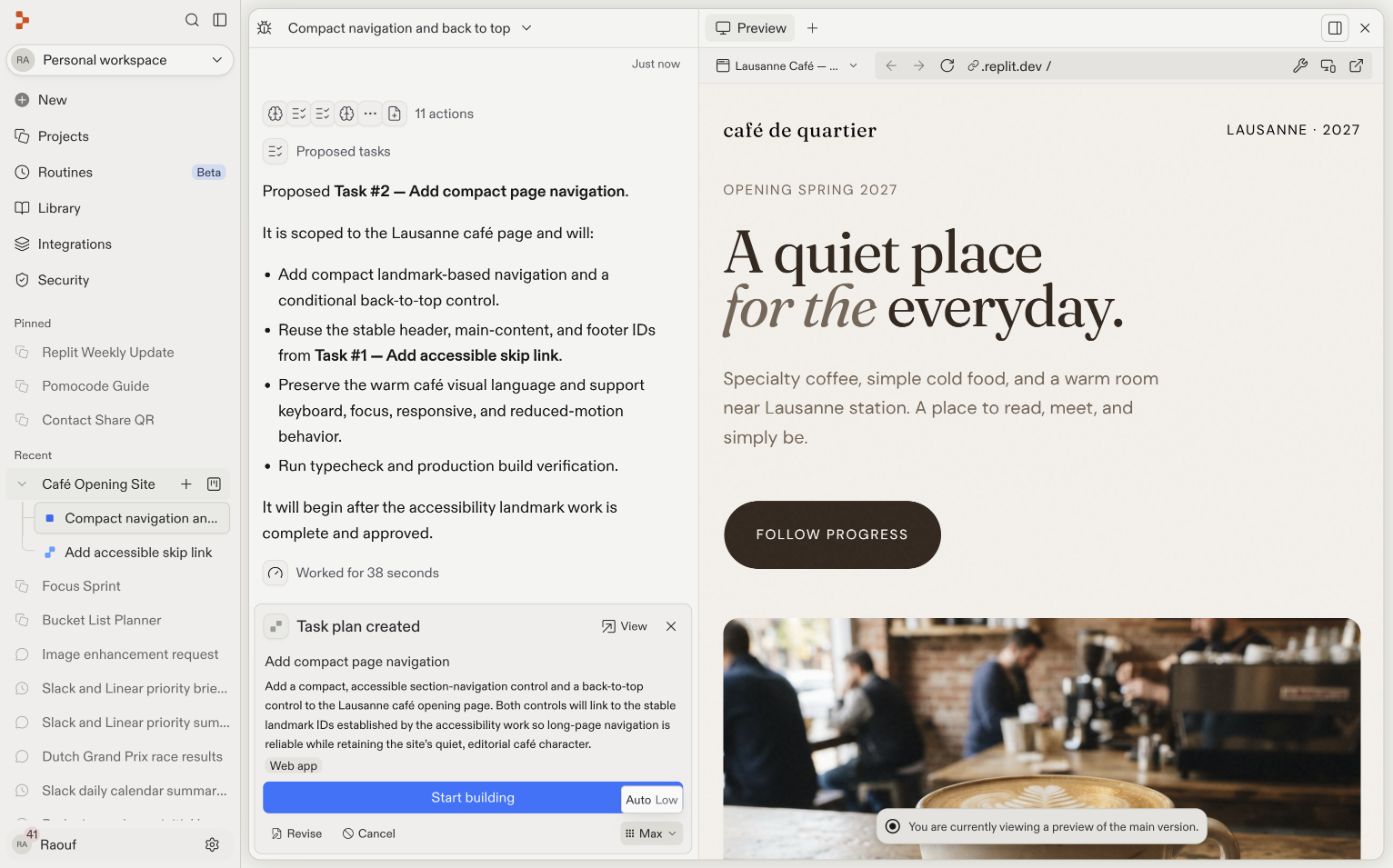This screenshot has height=868, width=1393.
Task: Open the device size selector icon
Action: click(x=1328, y=66)
